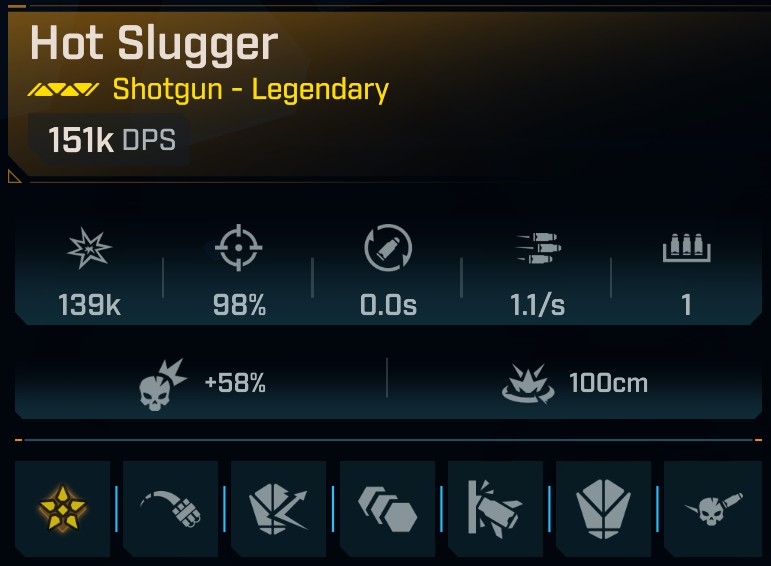Select the skull with bullet perk icon
Viewport: 771px width, 566px height.
coord(713,508)
